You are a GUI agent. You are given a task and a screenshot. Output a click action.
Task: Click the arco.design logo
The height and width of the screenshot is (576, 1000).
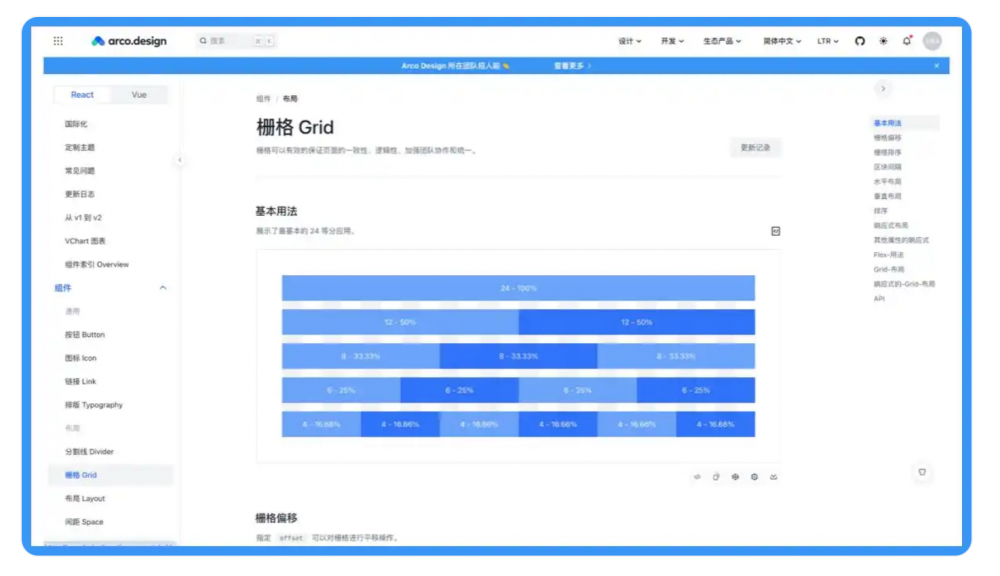point(129,41)
